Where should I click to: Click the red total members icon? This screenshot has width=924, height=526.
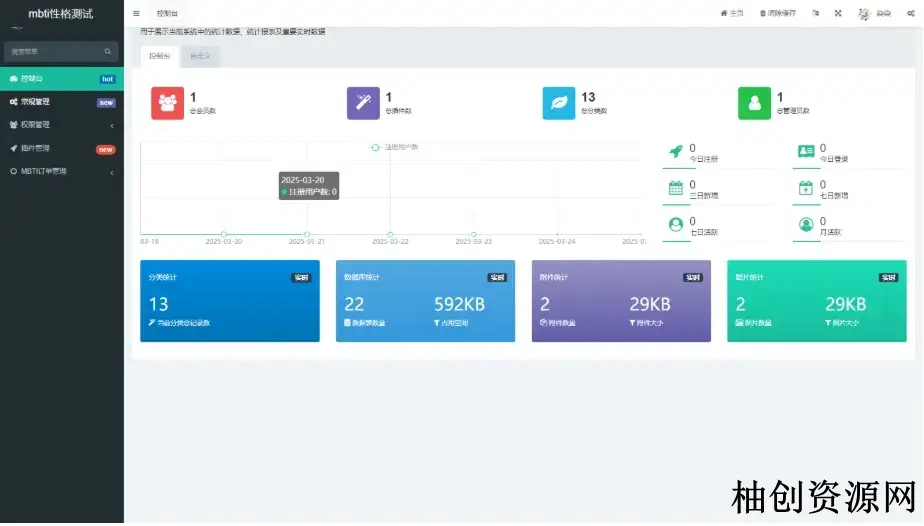click(167, 103)
